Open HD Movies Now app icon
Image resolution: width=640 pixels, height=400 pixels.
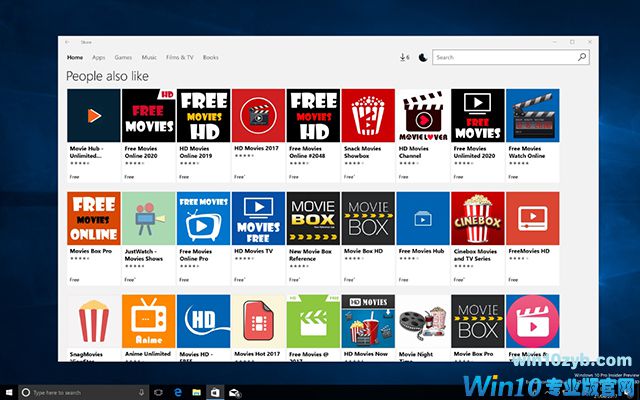(368, 321)
